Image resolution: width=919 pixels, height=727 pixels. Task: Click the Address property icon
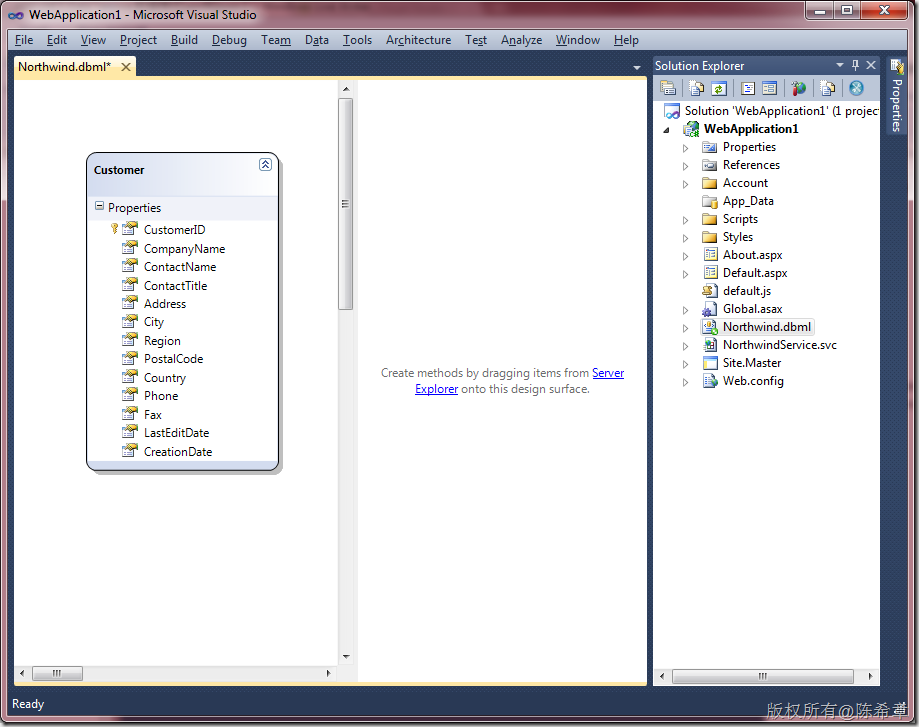130,303
